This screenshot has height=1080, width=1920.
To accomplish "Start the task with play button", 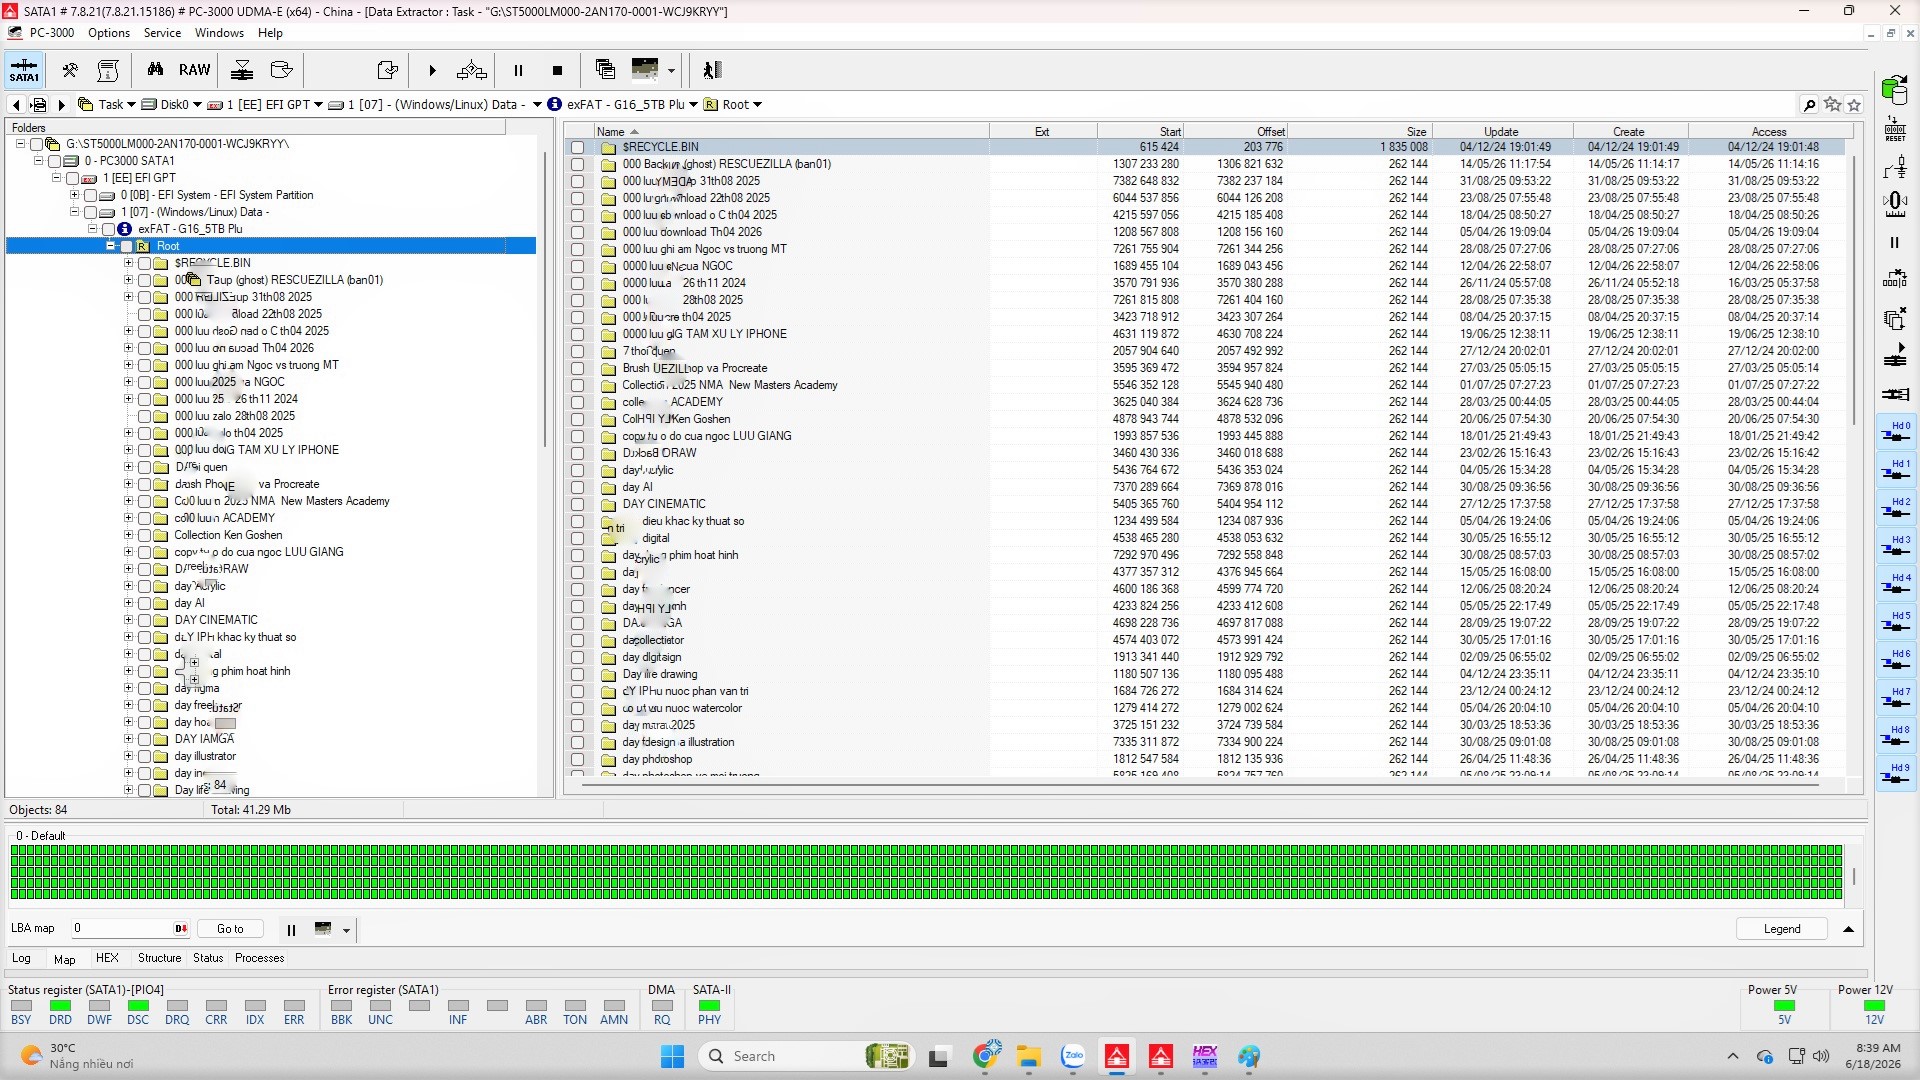I will pos(432,70).
